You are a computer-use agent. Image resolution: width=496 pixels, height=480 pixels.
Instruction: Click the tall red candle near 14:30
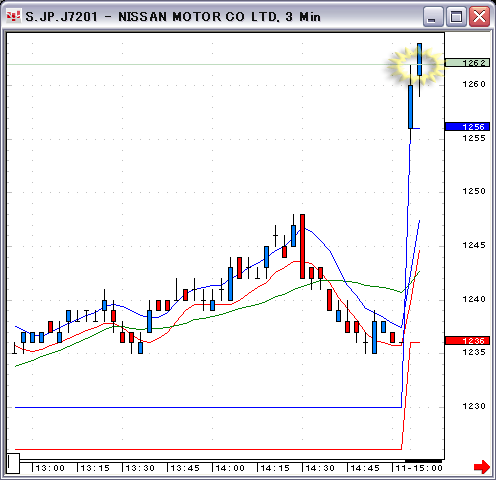click(302, 246)
